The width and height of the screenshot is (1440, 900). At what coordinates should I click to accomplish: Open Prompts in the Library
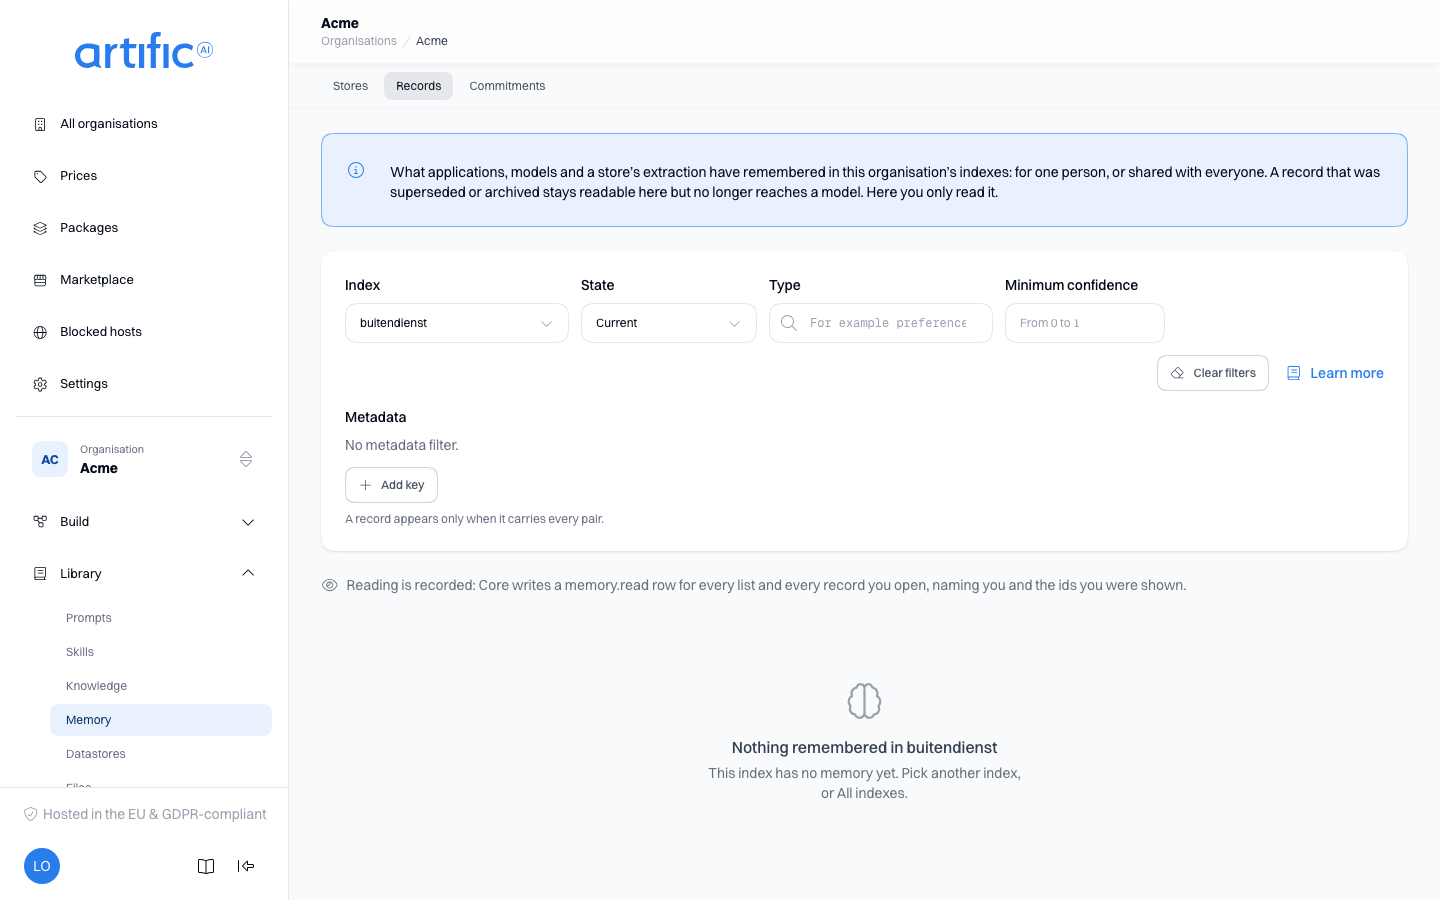point(161,618)
